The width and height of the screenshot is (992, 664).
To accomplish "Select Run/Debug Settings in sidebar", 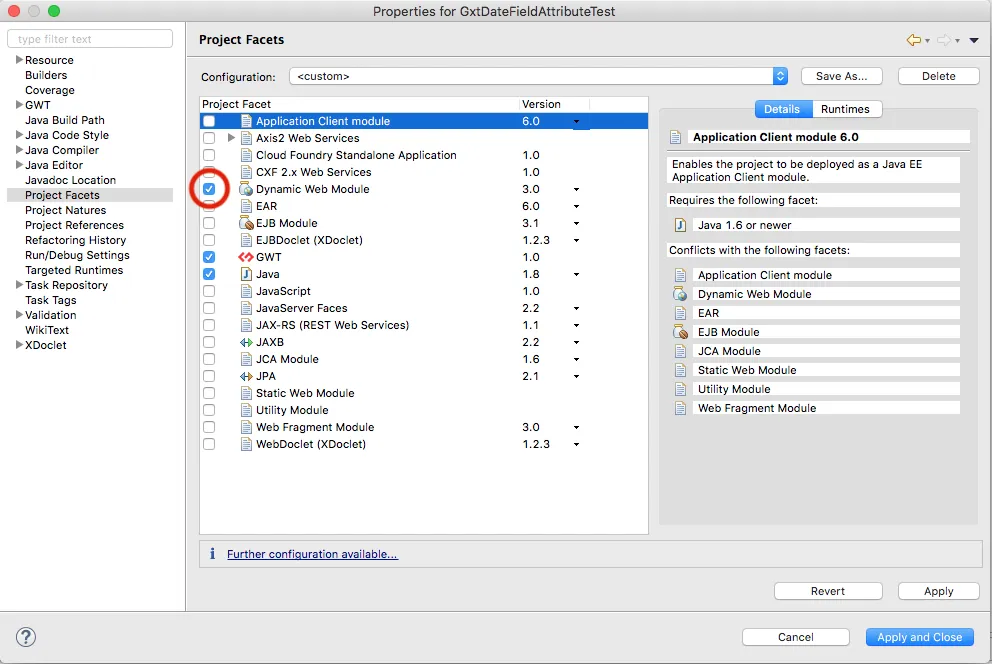I will pyautogui.click(x=77, y=255).
